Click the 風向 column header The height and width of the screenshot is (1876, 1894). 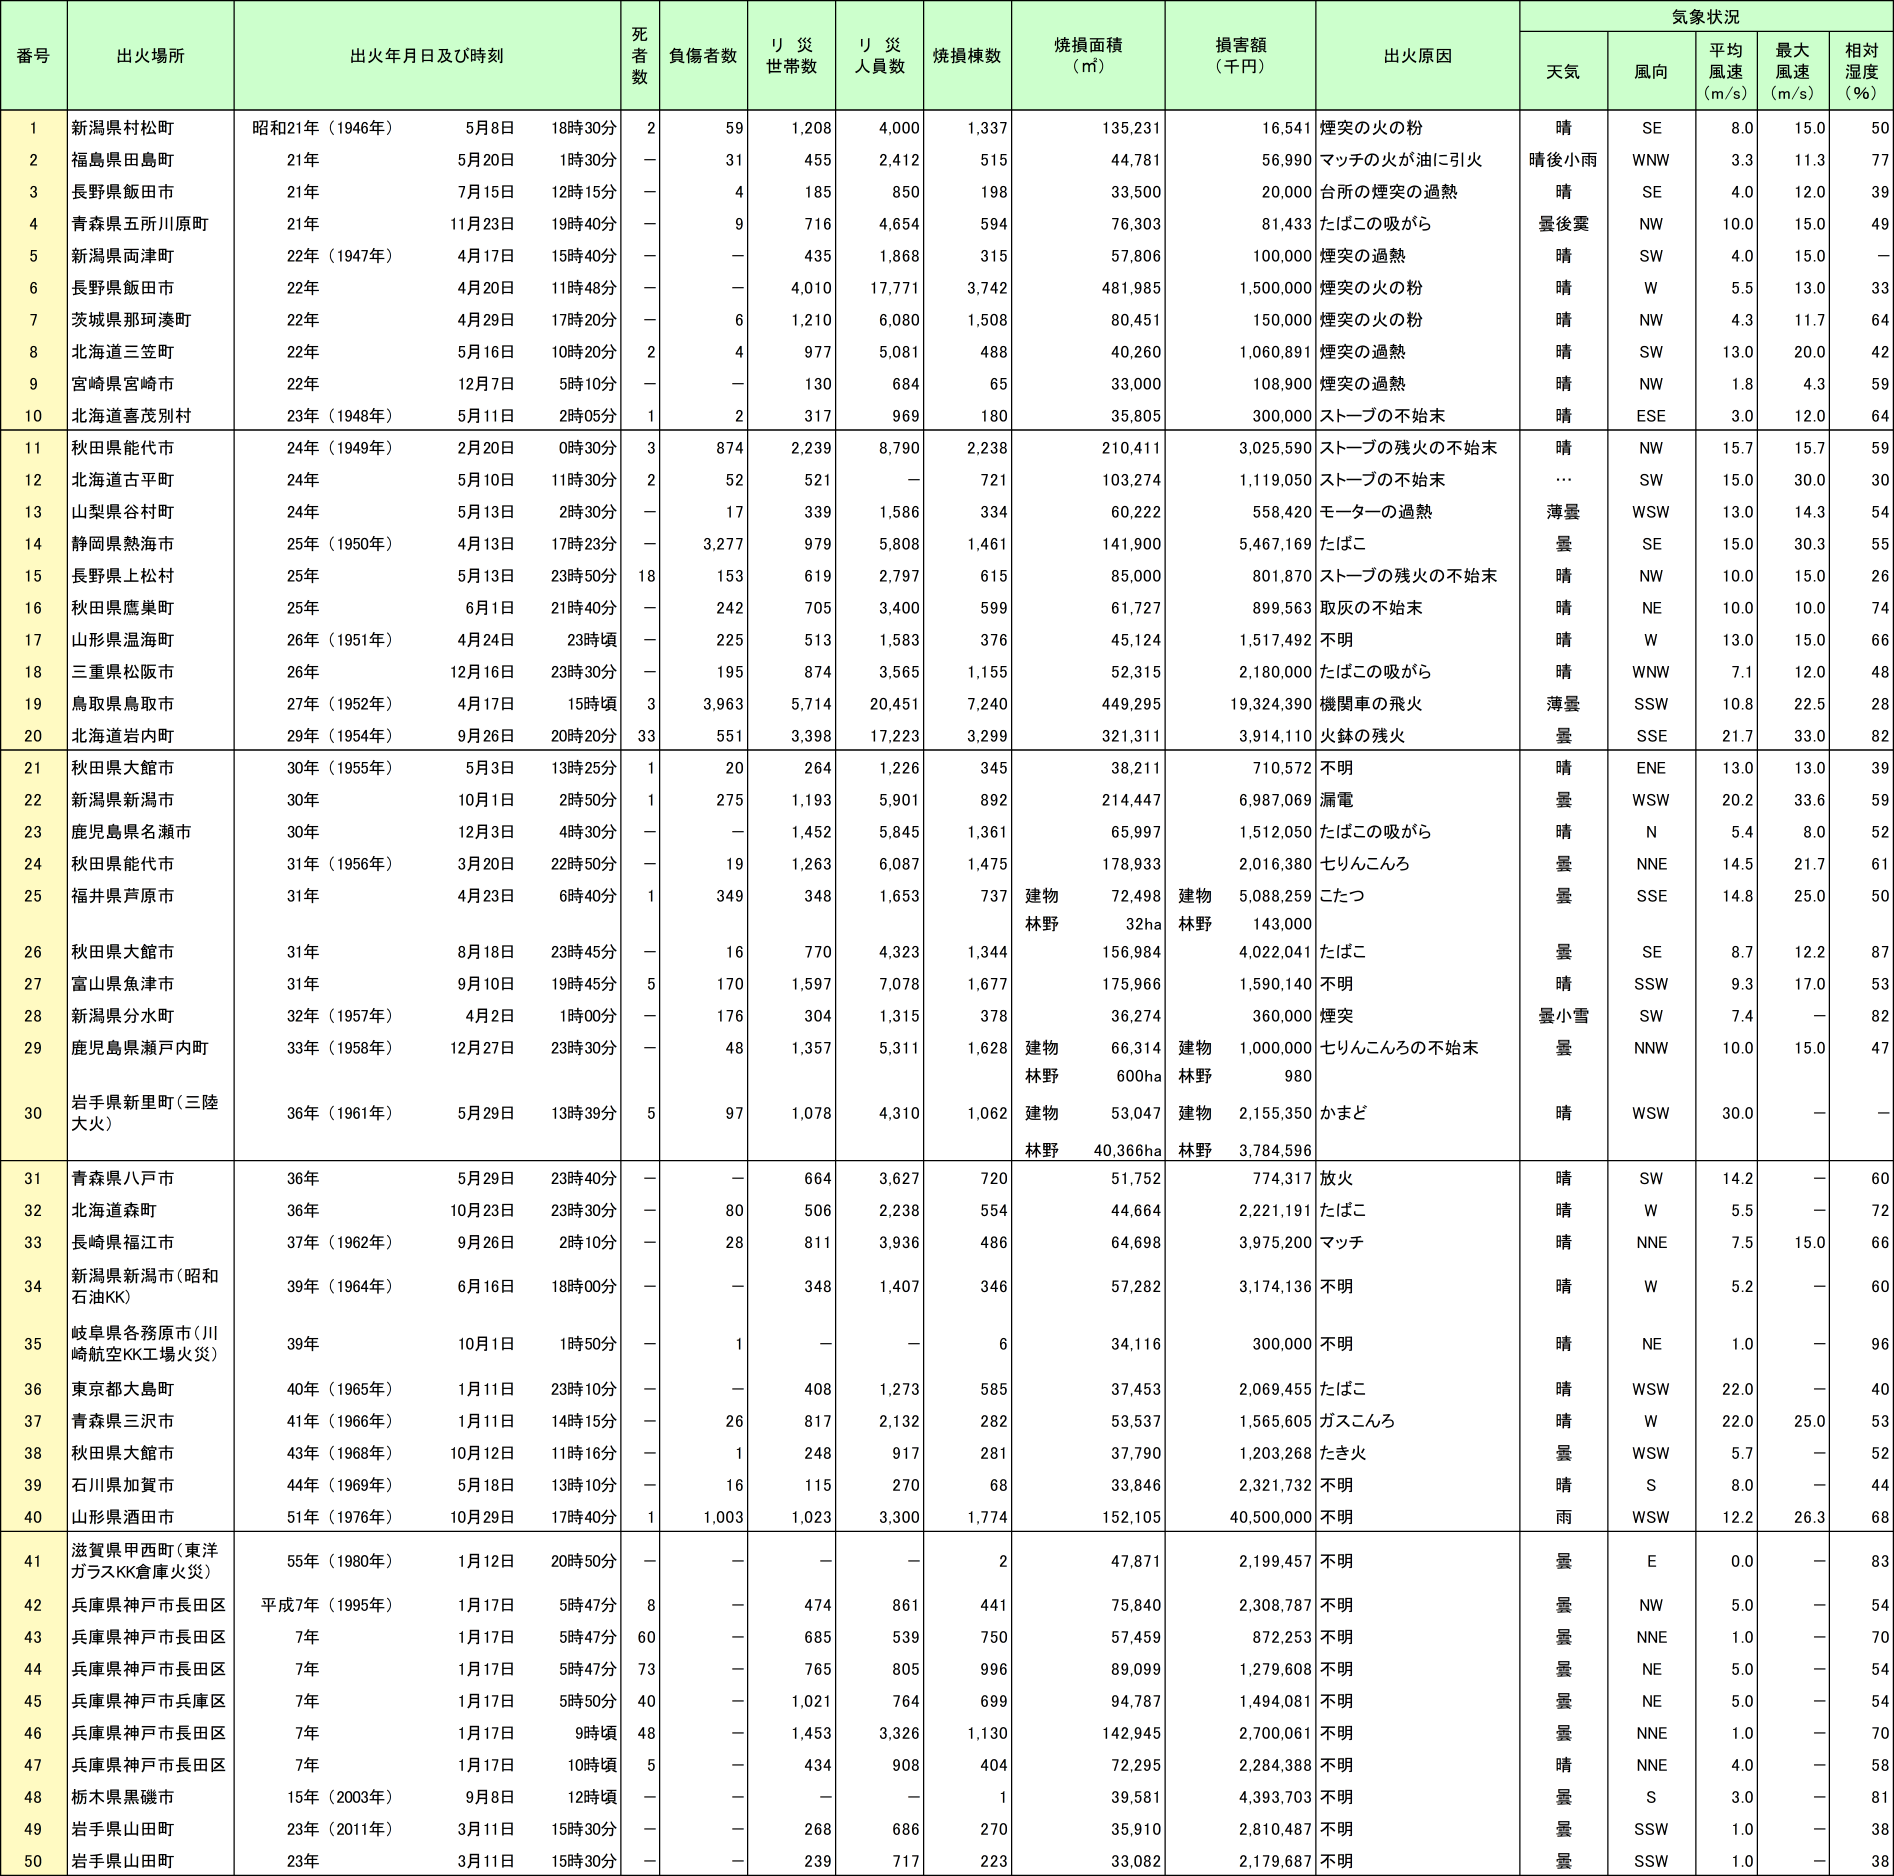pyautogui.click(x=1651, y=72)
